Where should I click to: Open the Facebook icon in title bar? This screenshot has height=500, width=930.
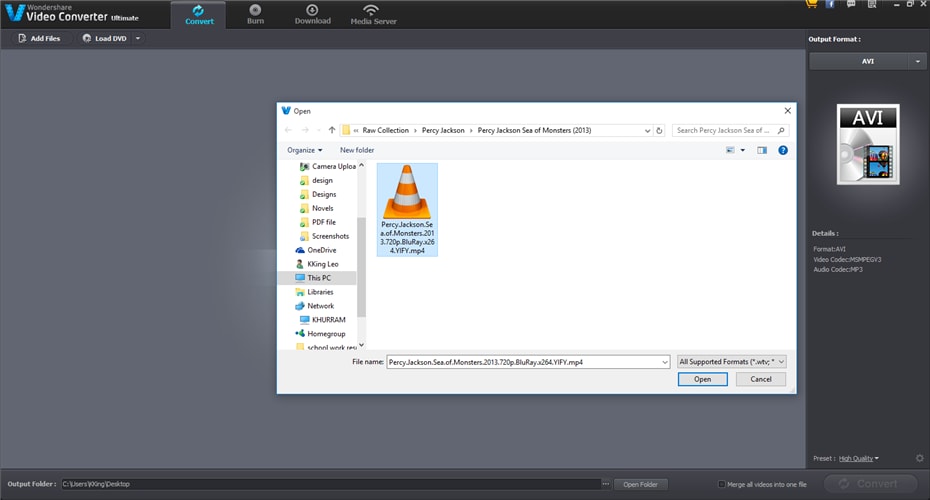830,4
